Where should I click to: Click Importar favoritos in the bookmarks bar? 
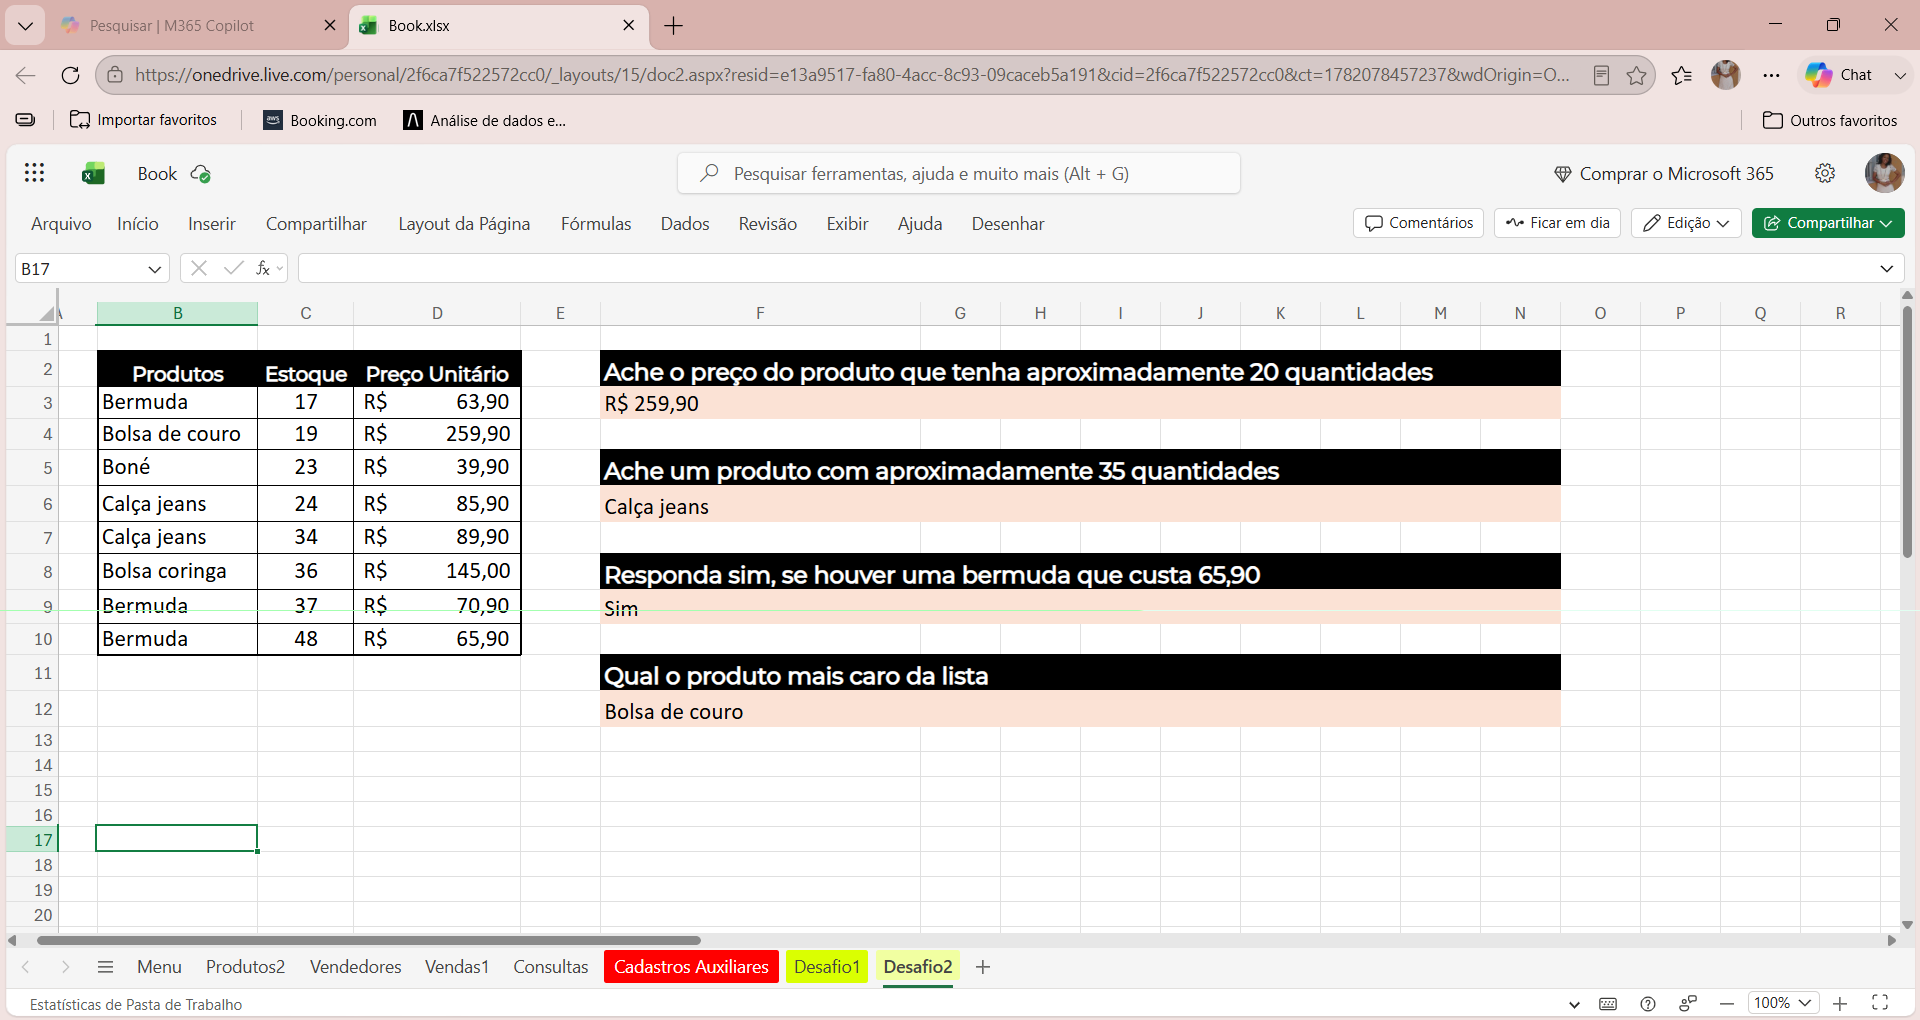coord(143,120)
